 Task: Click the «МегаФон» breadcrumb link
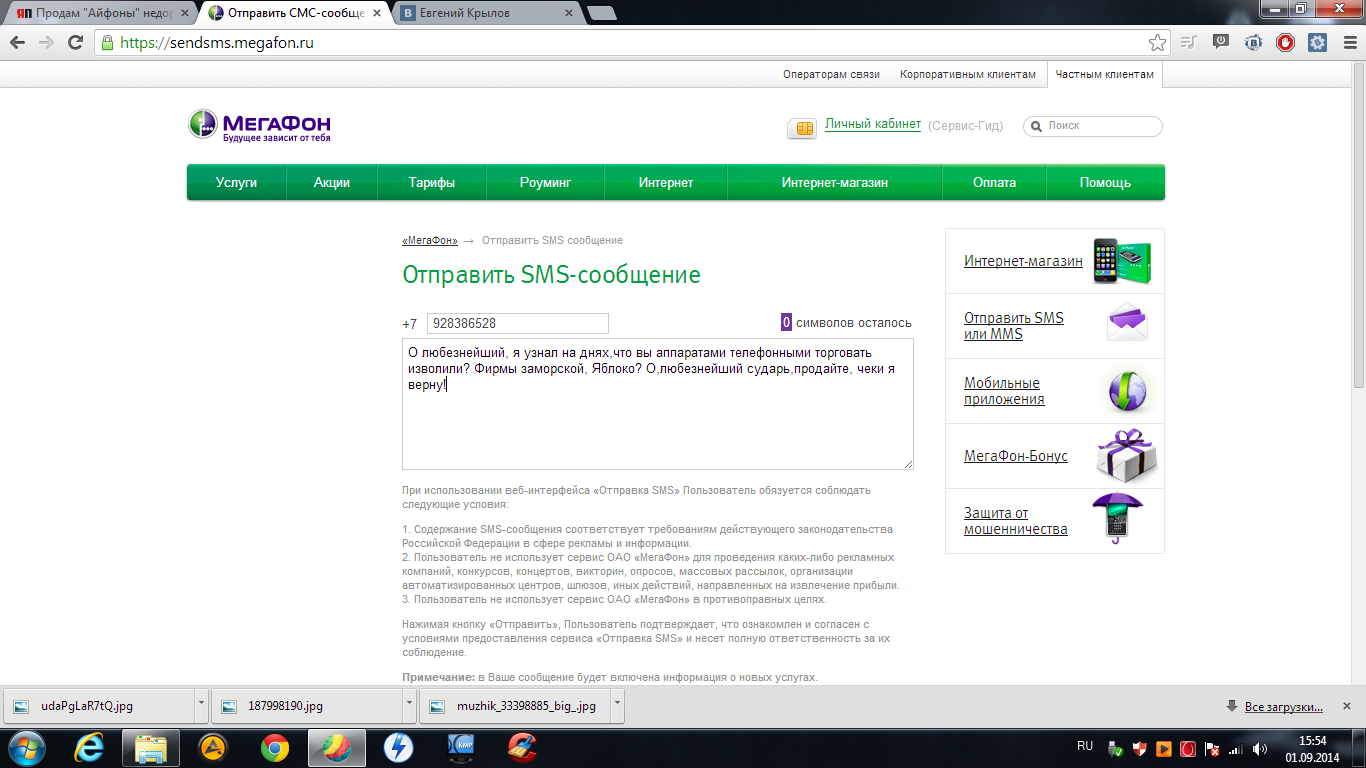click(x=430, y=241)
